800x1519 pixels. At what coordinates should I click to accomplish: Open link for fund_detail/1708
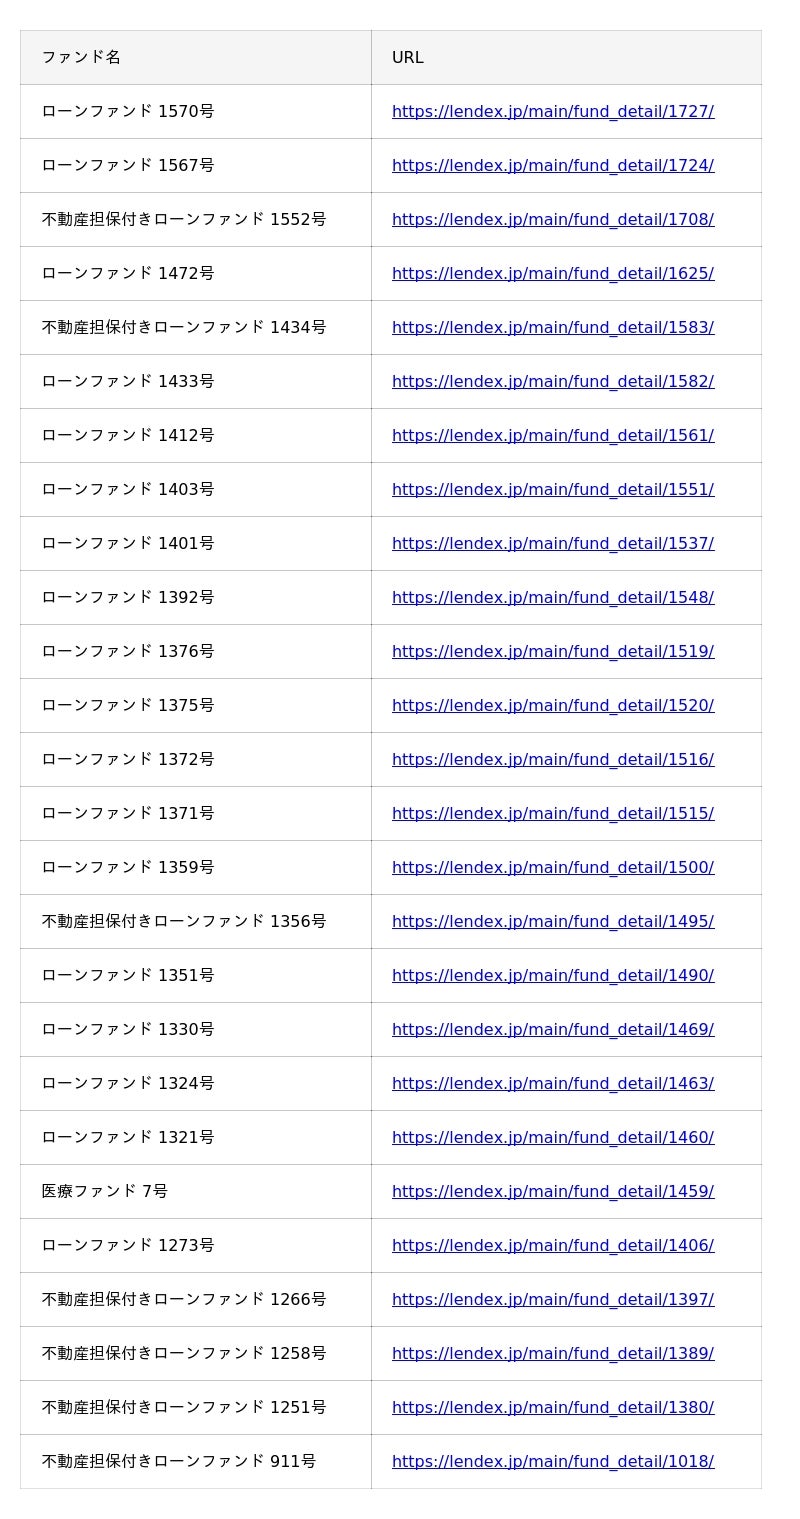552,220
